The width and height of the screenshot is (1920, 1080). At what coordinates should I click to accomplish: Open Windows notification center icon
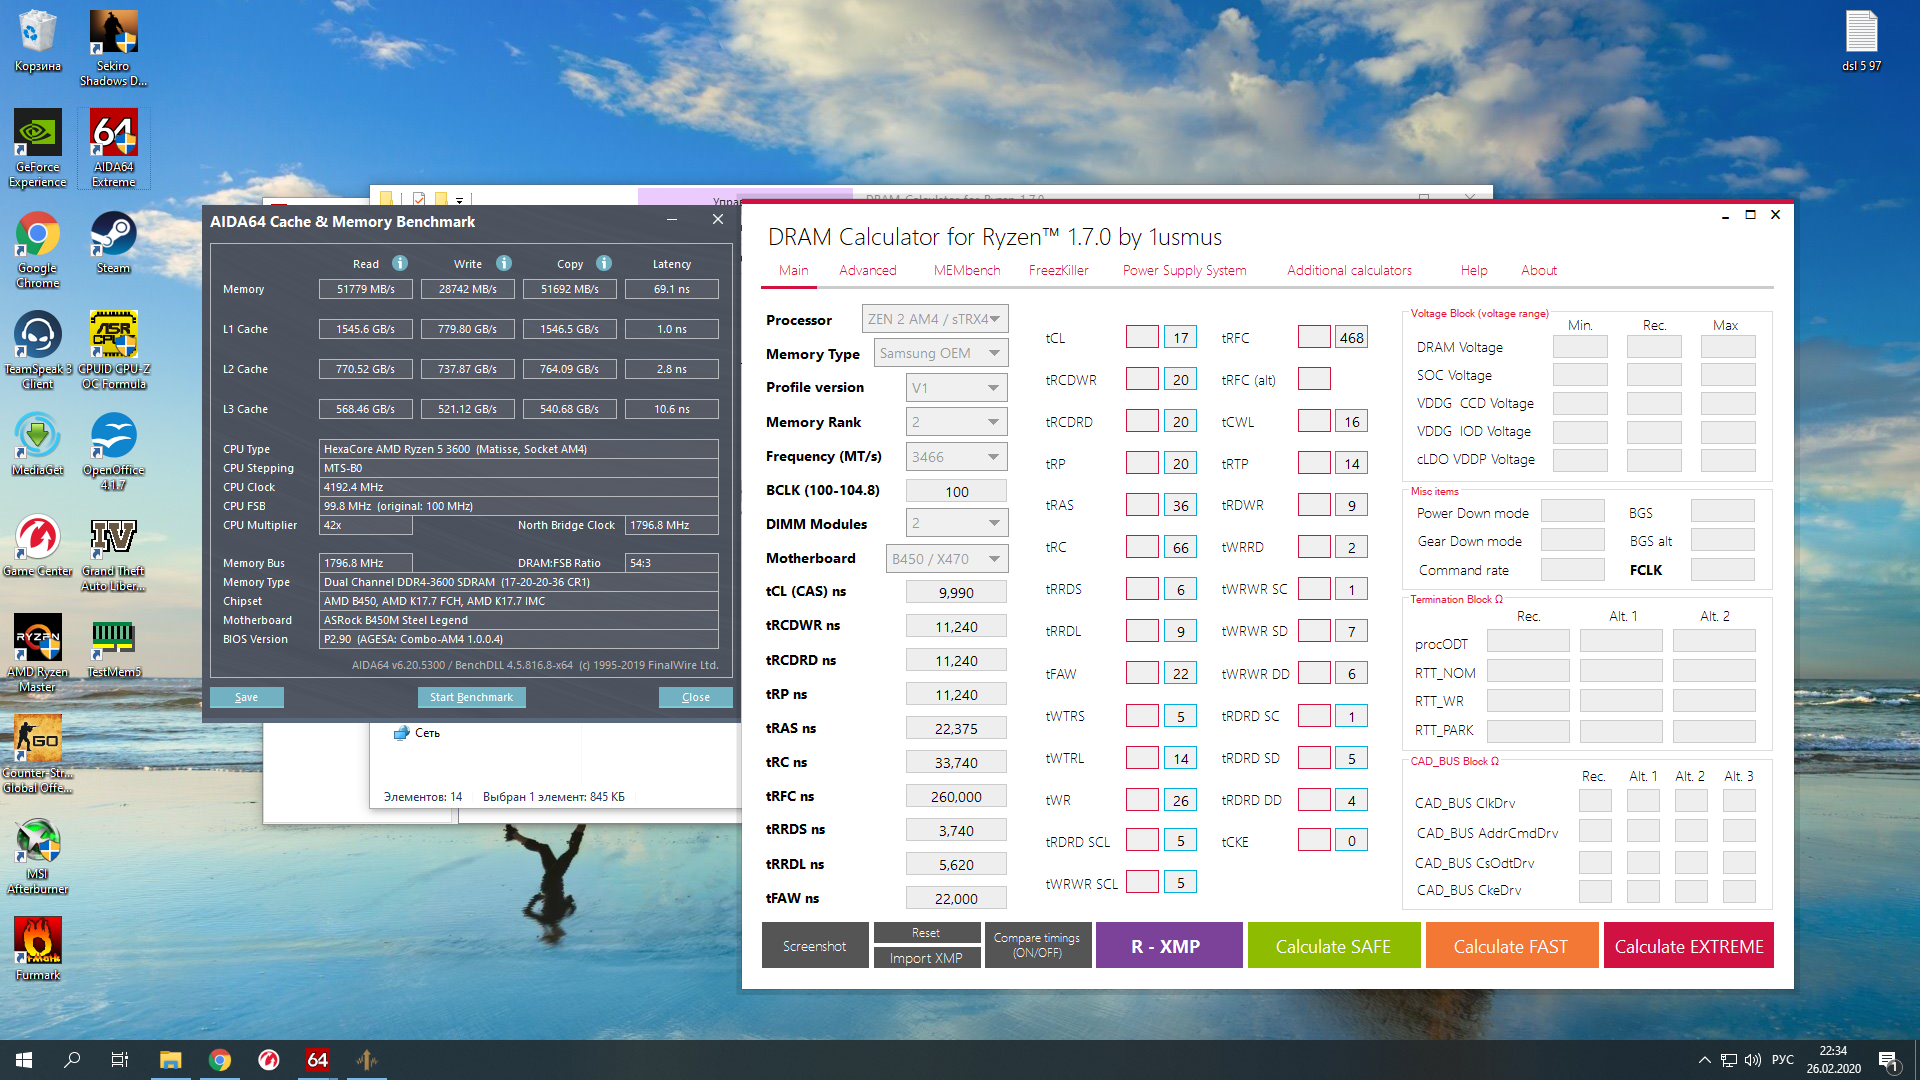[1888, 1060]
